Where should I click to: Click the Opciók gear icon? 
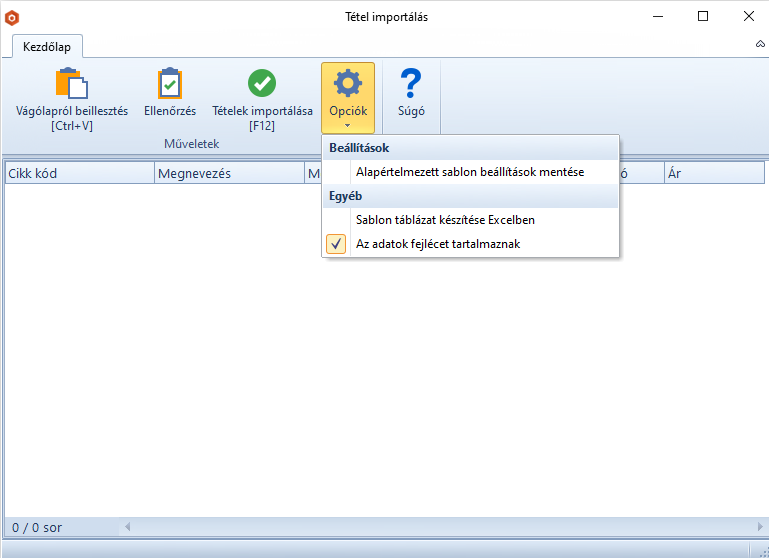pyautogui.click(x=348, y=84)
